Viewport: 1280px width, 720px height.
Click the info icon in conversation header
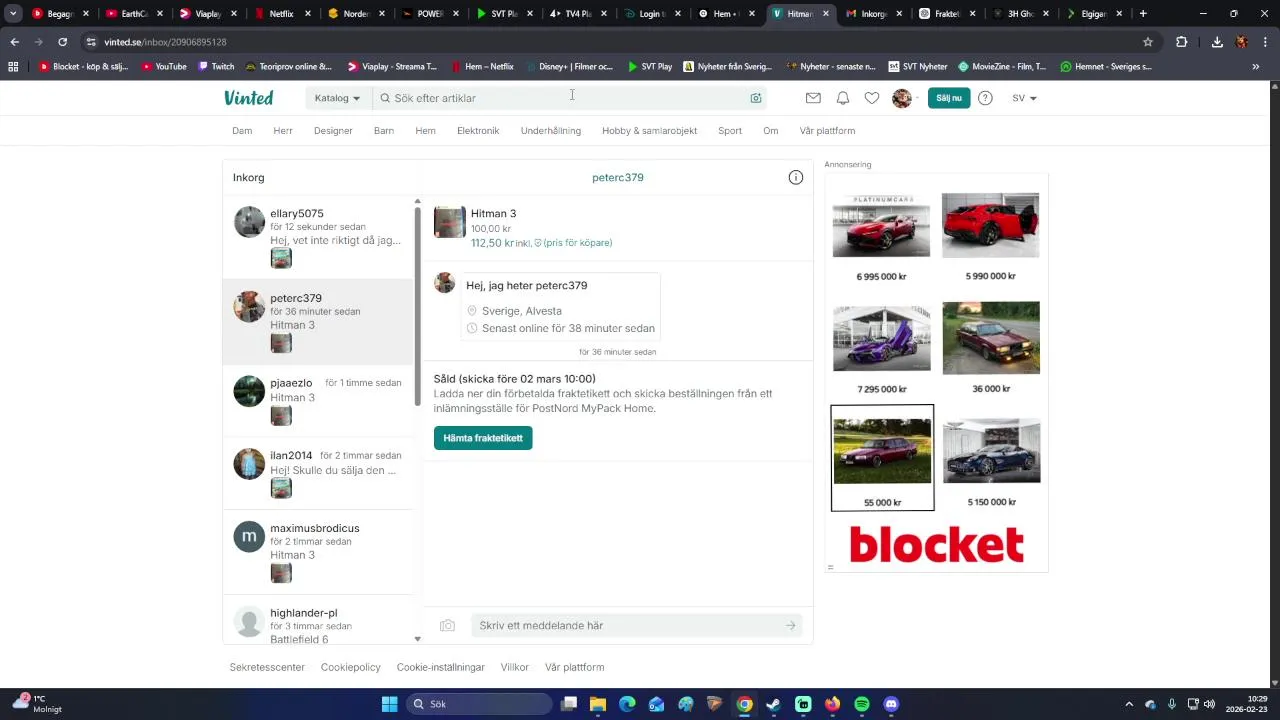[796, 177]
